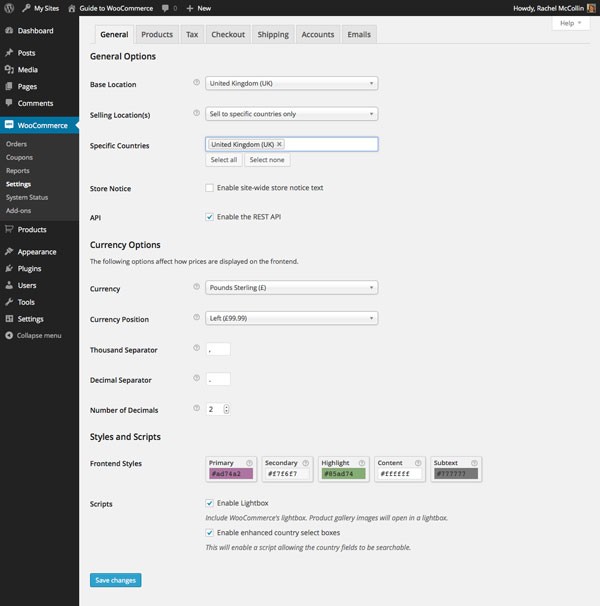Switch to the Shipping tab
The height and width of the screenshot is (606, 600).
point(273,34)
